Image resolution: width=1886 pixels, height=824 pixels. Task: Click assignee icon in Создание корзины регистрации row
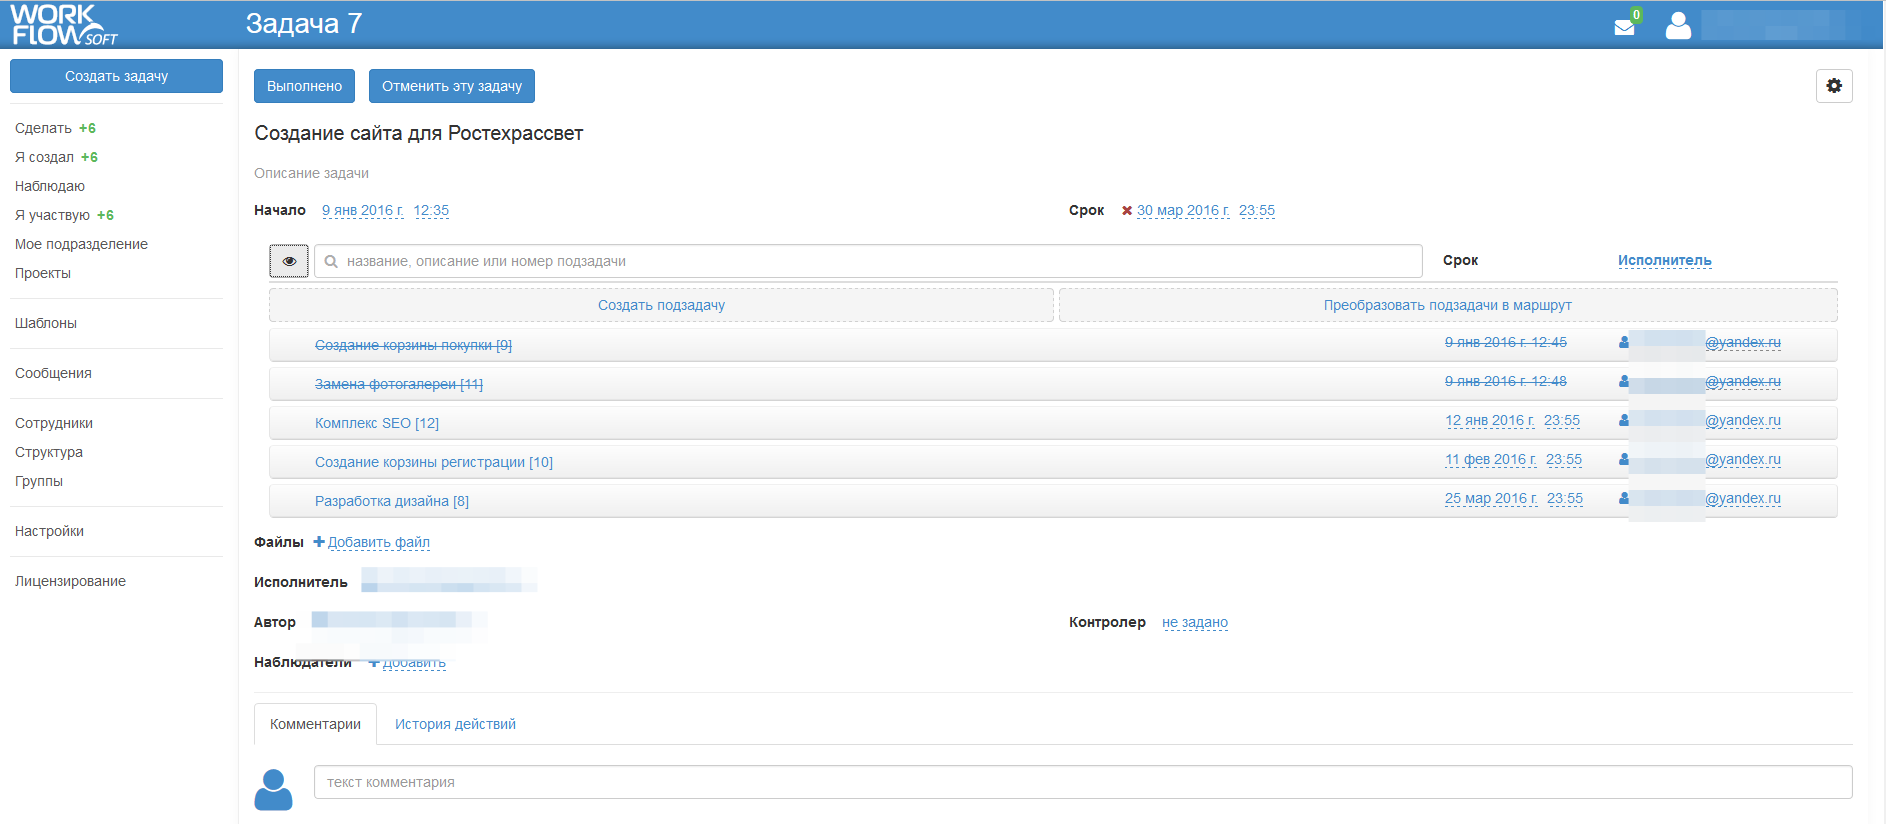(x=1624, y=460)
